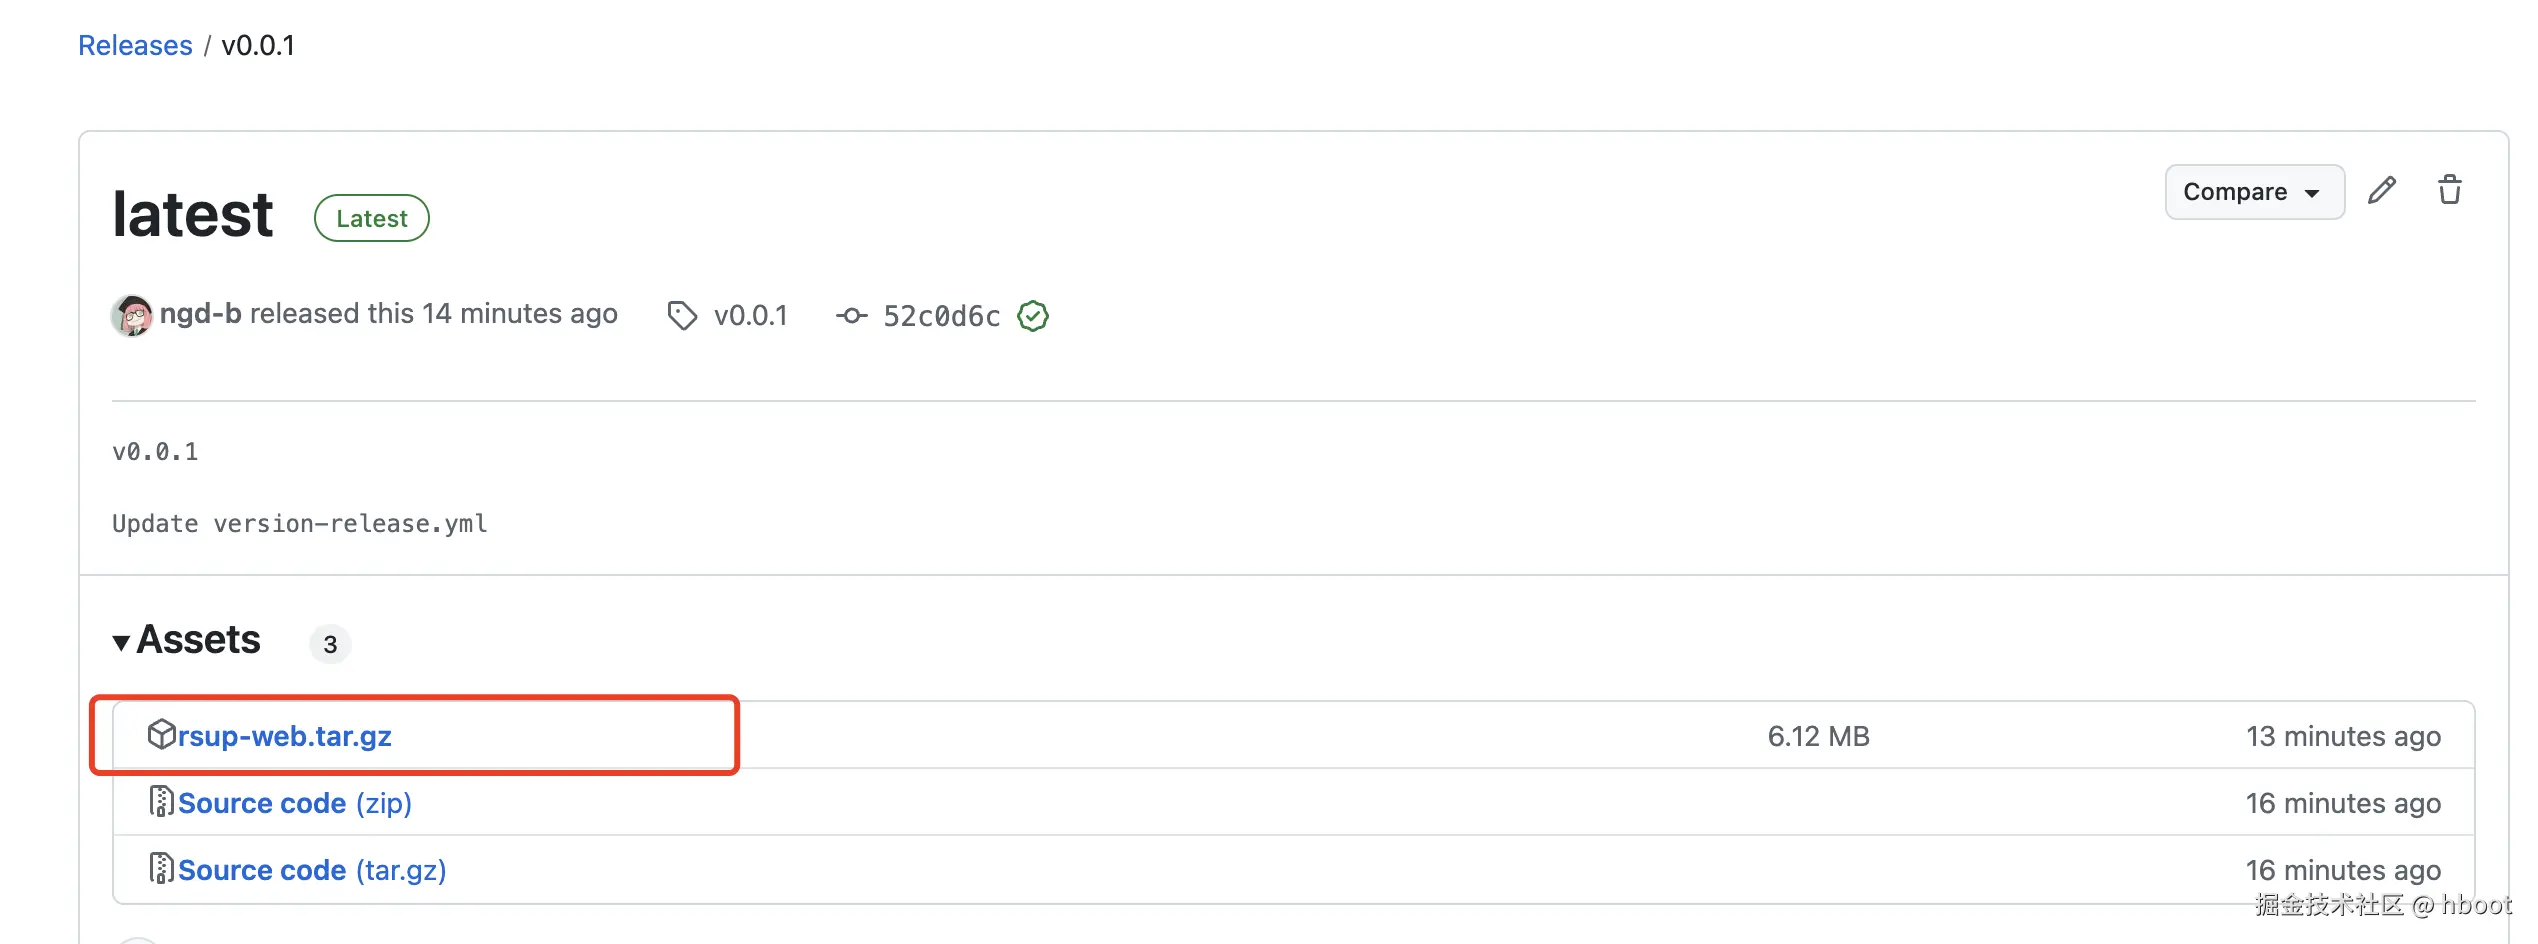Download rsup-web.tar.gz asset
This screenshot has width=2538, height=944.
tap(285, 737)
